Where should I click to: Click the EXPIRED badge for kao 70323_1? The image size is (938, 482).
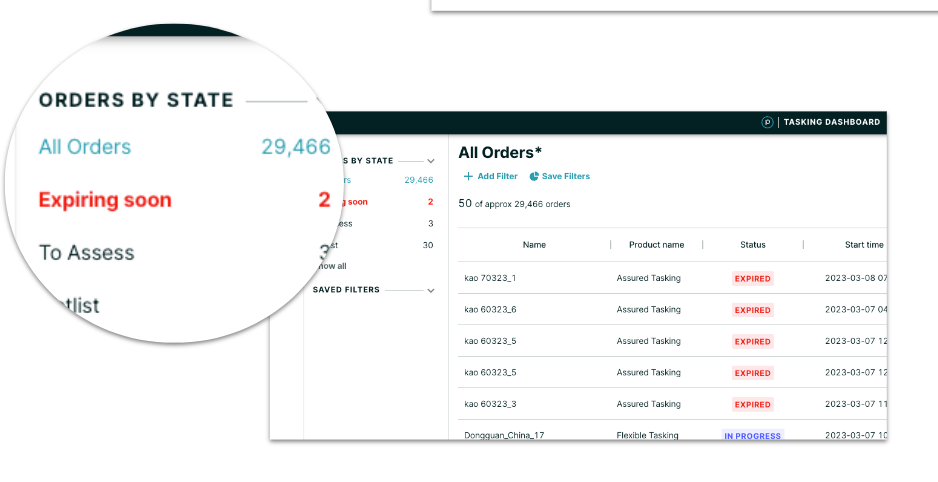point(753,279)
